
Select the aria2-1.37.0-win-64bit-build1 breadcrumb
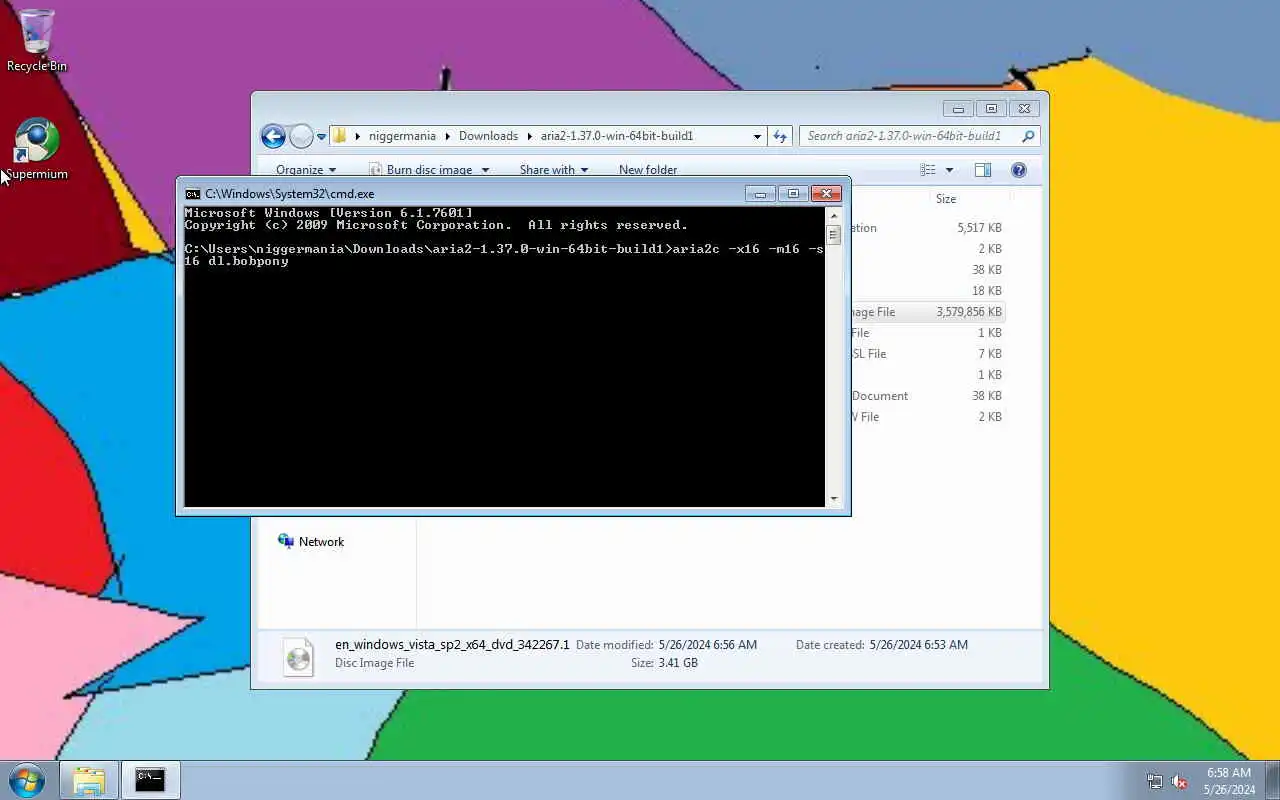click(x=617, y=136)
